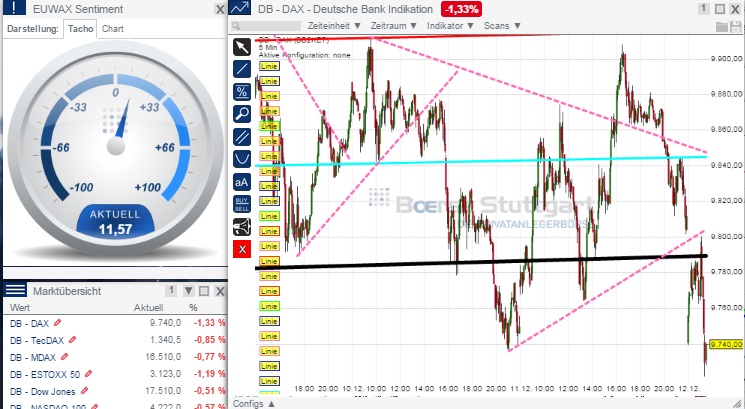Open the folder icon in chart toolbar
Screen dimensions: 745x409
point(722,27)
